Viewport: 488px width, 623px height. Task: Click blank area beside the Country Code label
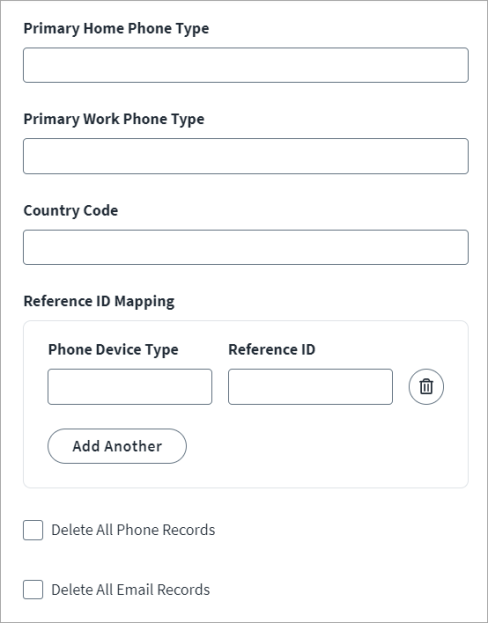click(x=294, y=211)
